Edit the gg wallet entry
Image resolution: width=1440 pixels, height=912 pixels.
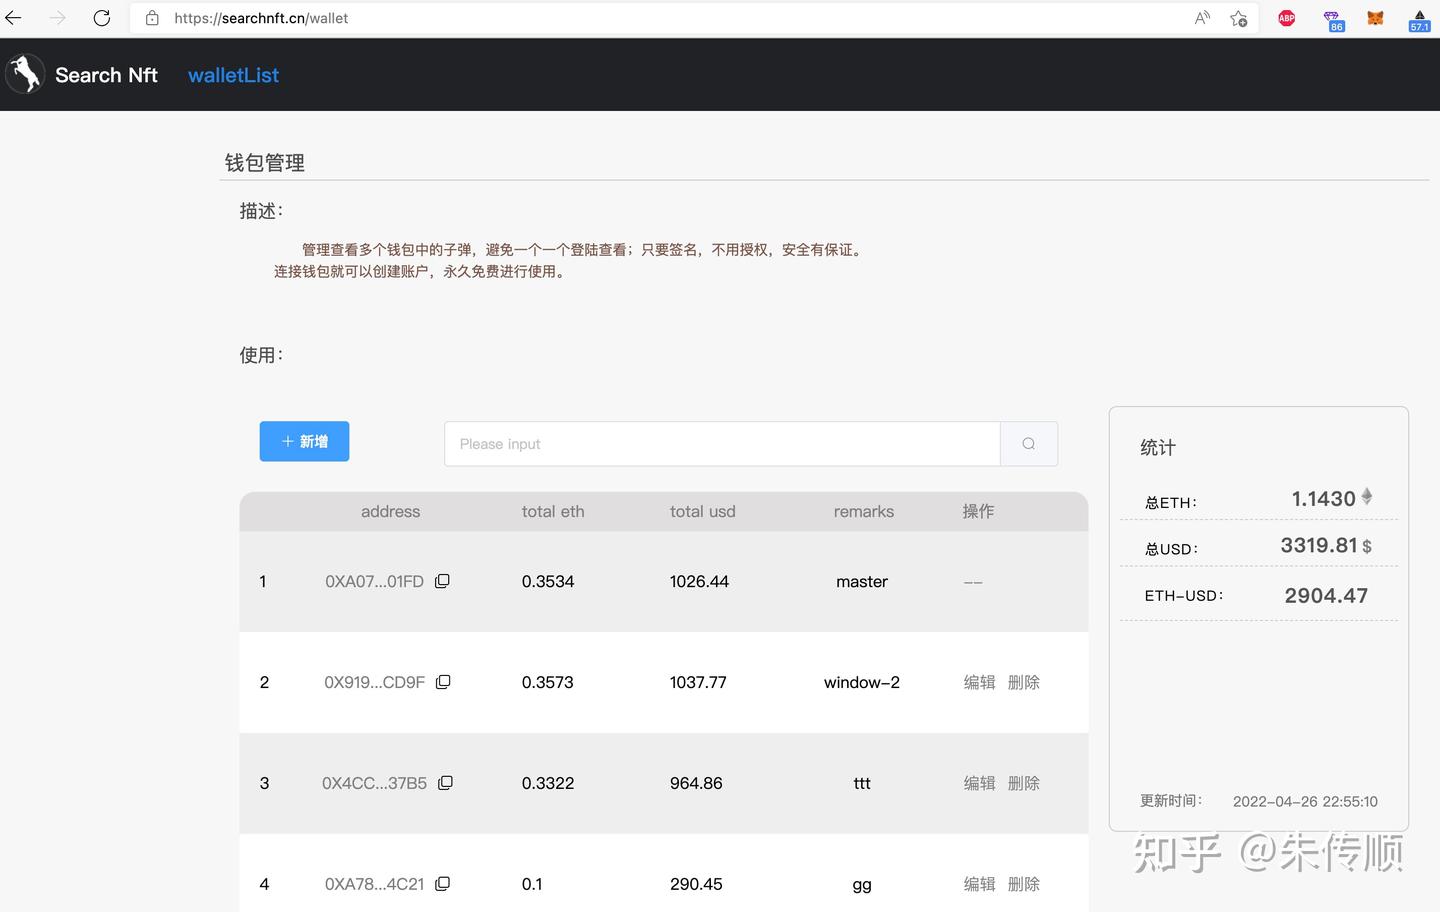[x=979, y=883]
